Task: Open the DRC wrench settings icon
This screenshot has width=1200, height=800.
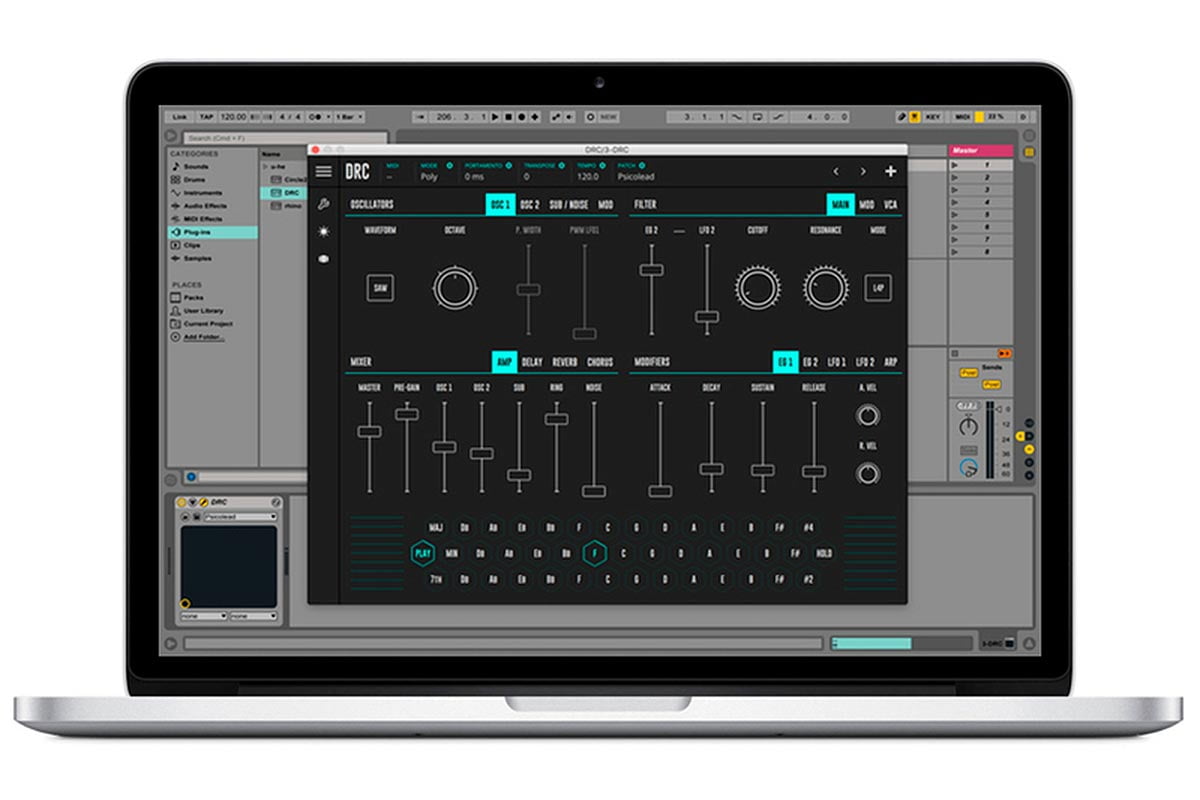Action: (323, 204)
